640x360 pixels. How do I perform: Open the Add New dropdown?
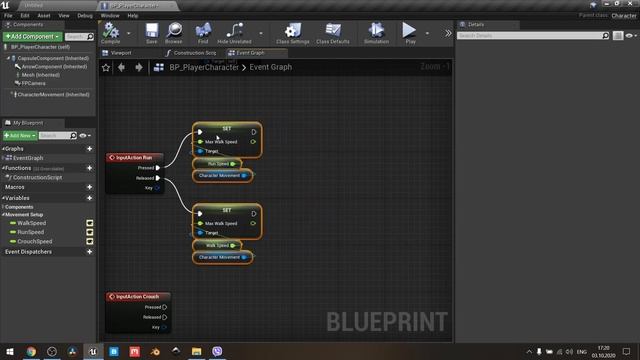[x=20, y=136]
